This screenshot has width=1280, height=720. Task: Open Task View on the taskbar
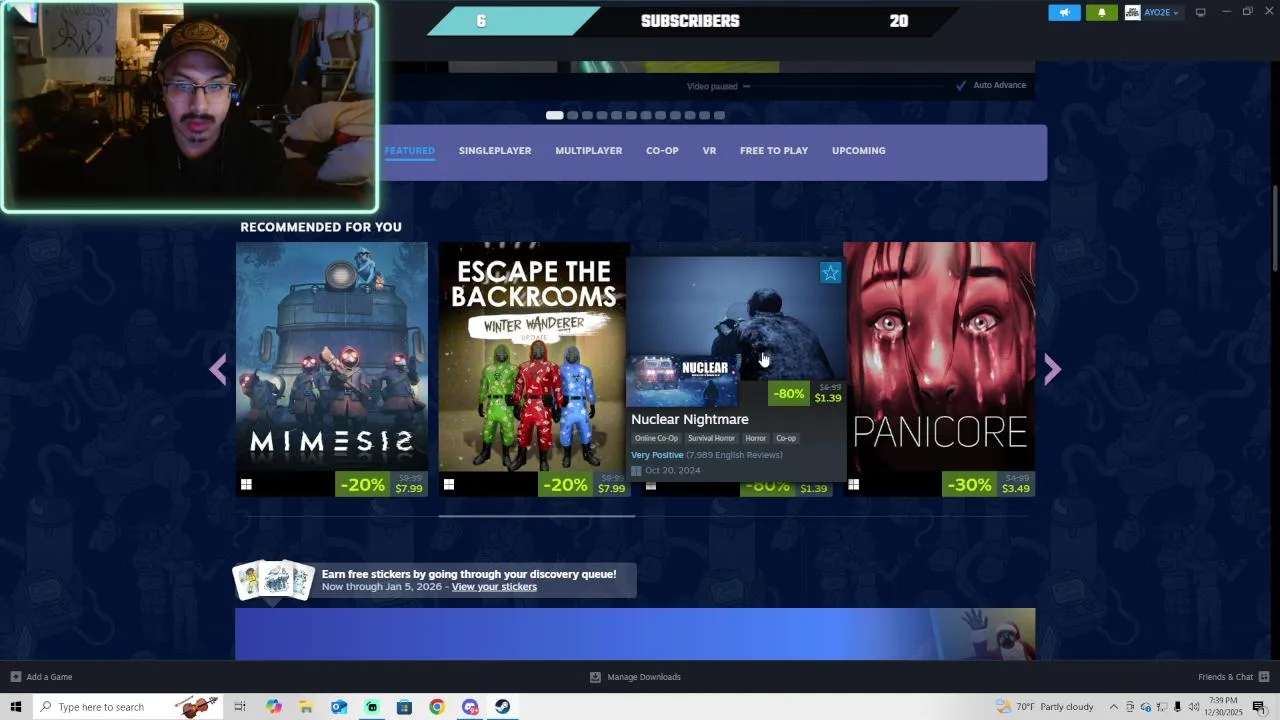[240, 707]
